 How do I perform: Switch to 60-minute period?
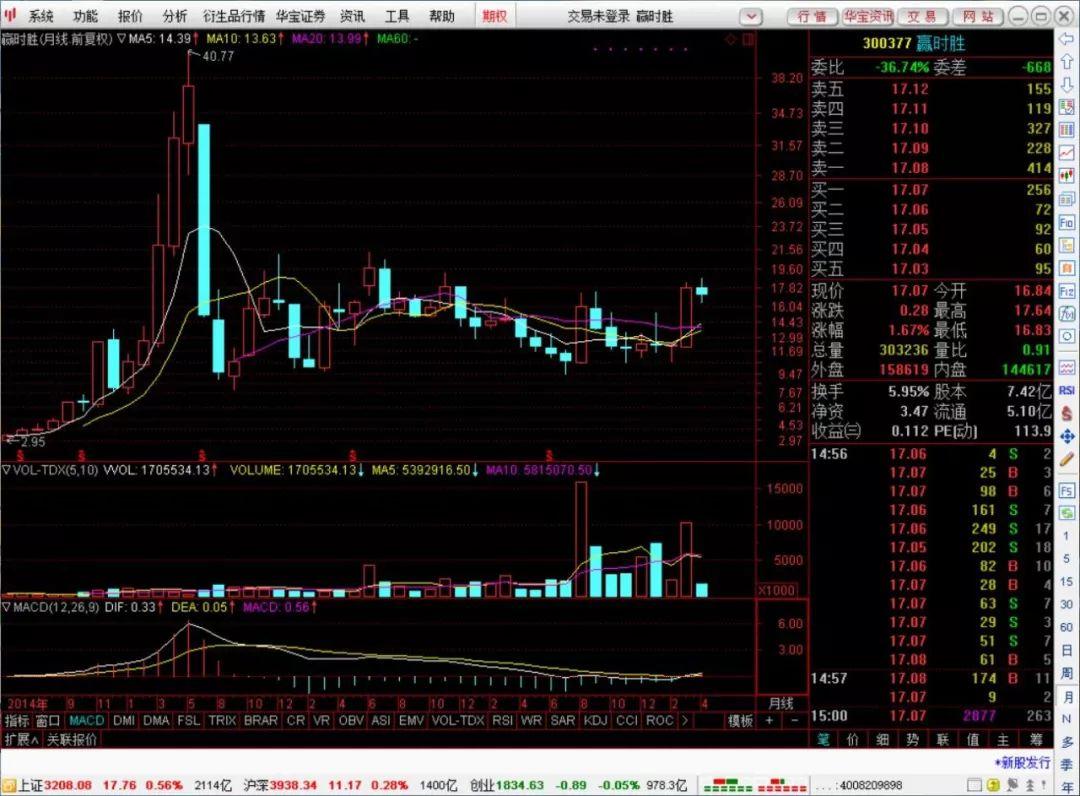point(1066,627)
